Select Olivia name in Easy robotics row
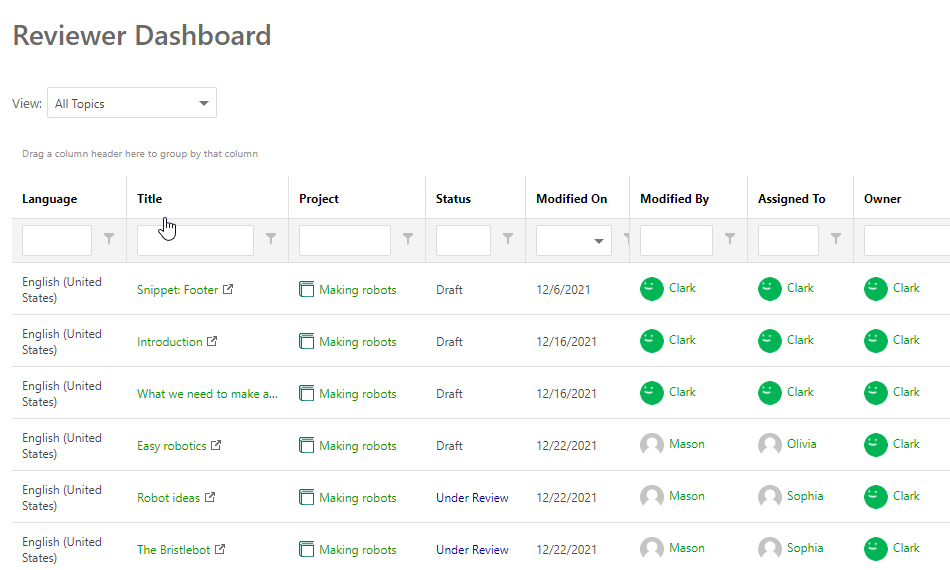 pyautogui.click(x=802, y=444)
